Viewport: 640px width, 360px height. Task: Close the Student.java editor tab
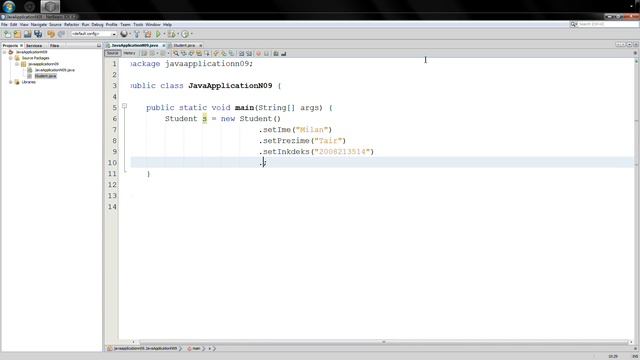point(200,45)
